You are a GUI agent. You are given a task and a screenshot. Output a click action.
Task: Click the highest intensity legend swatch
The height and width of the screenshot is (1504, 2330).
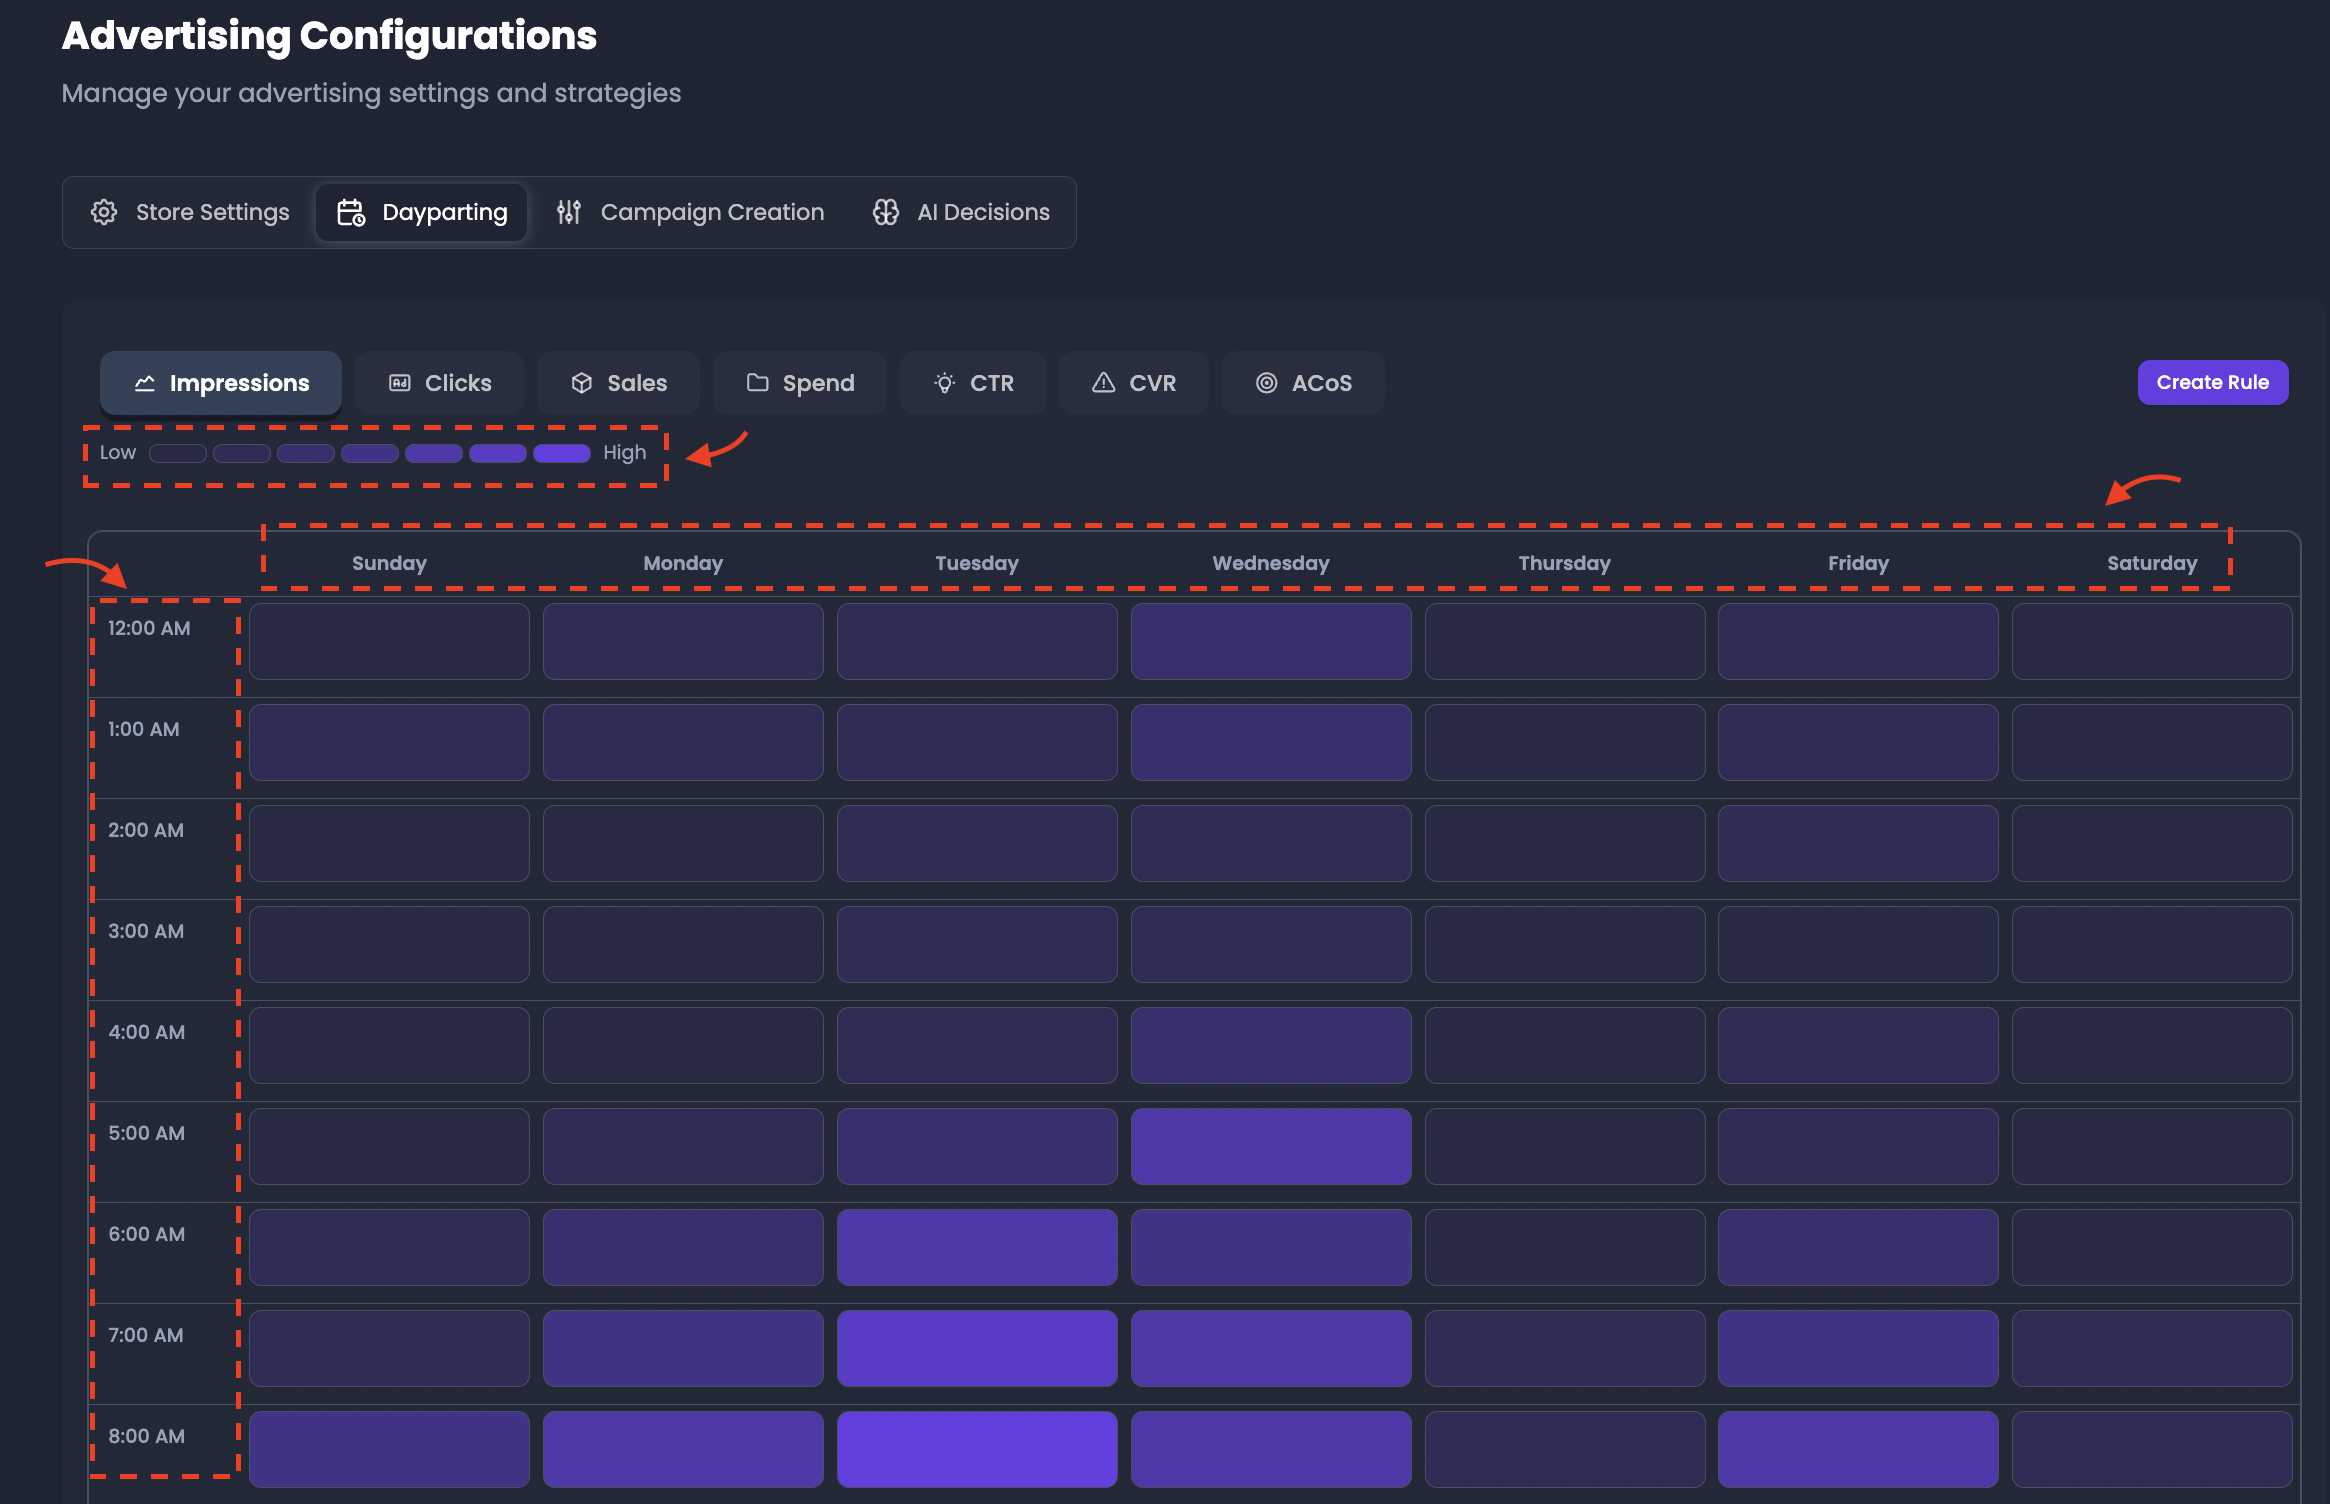click(x=562, y=453)
